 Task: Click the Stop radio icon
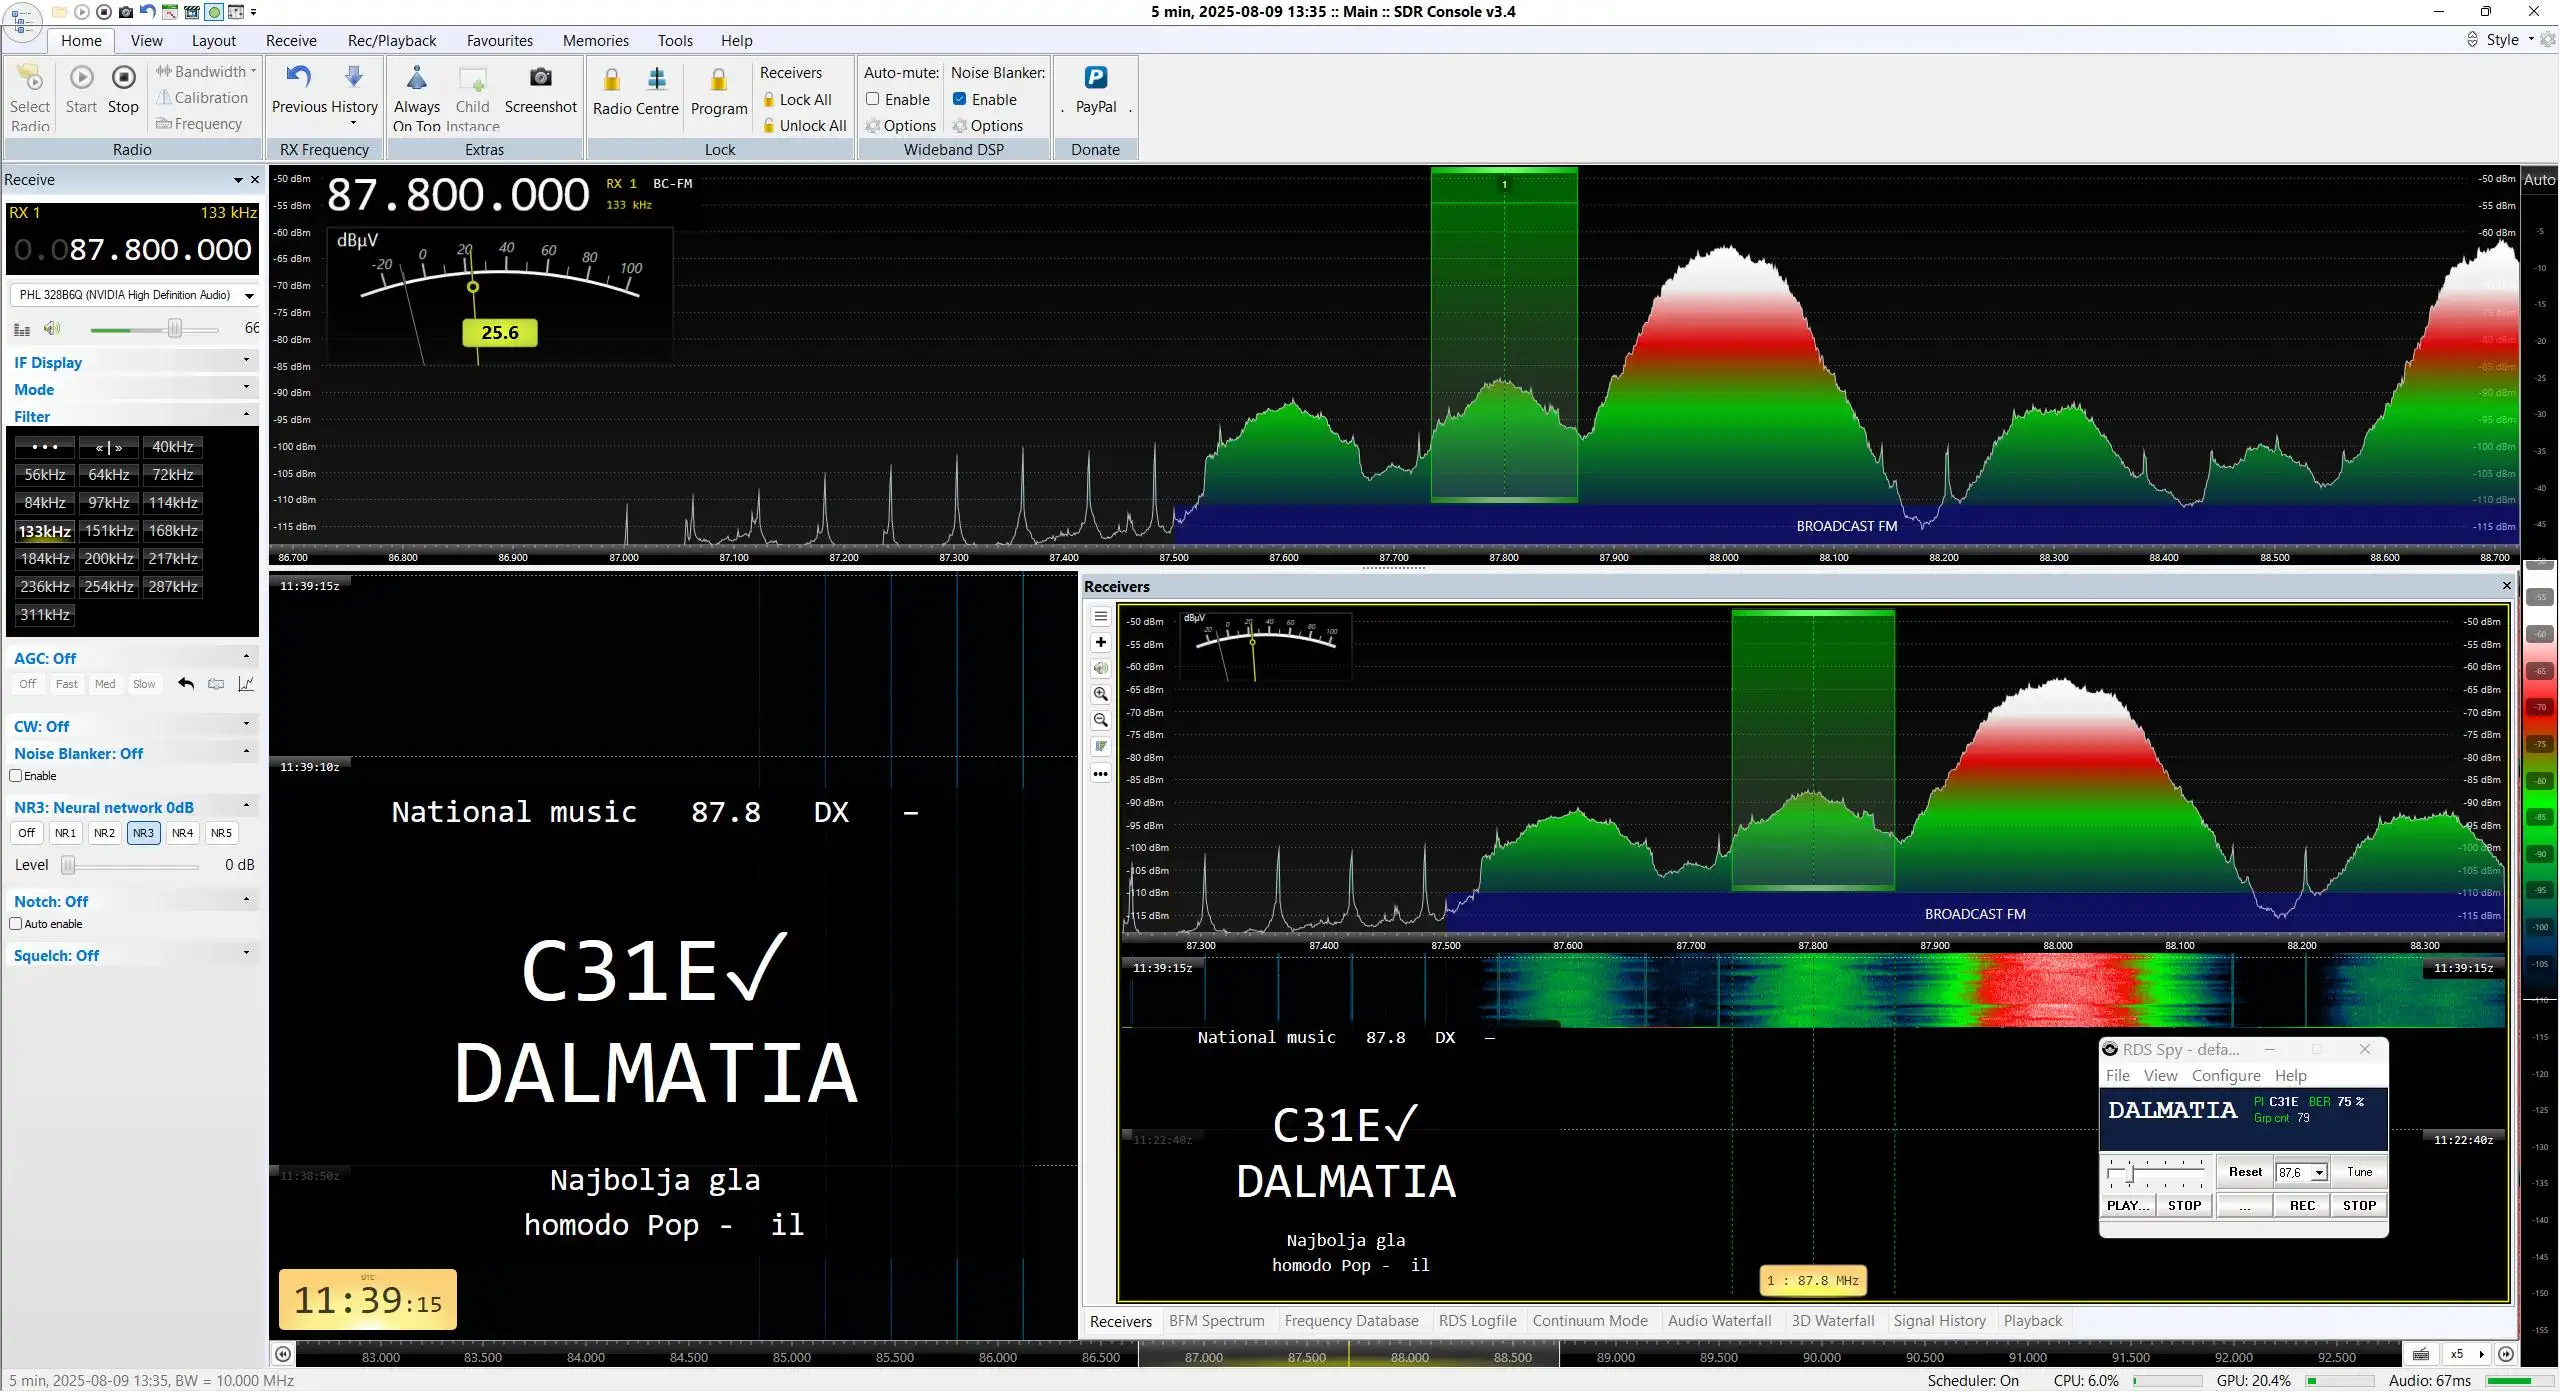(x=124, y=78)
